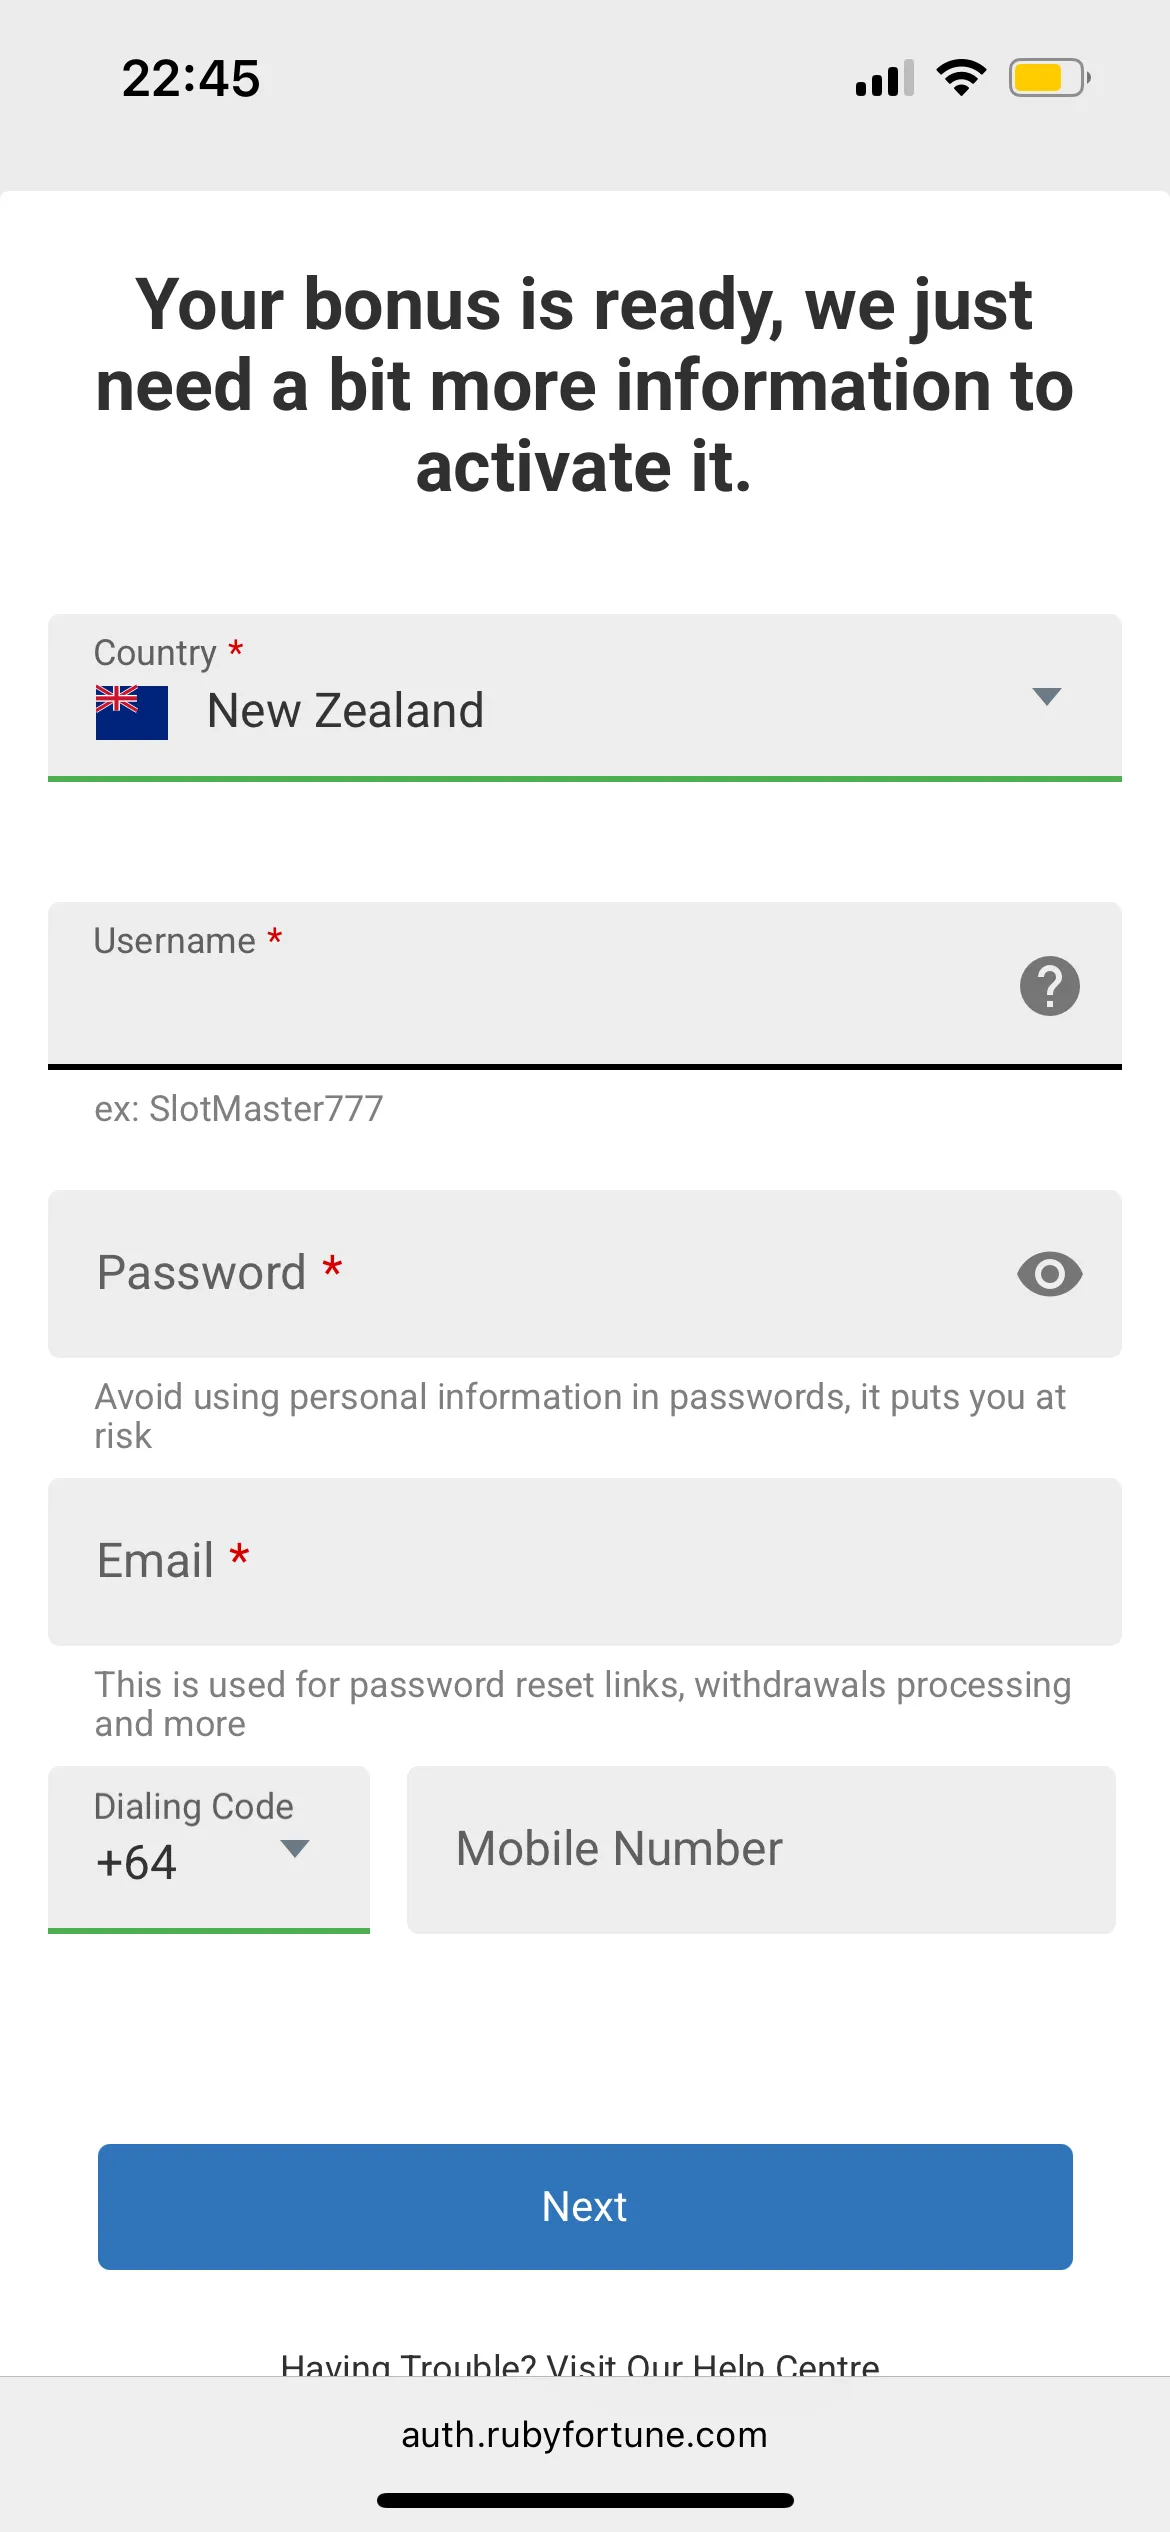Click the bonus activation heading text
This screenshot has height=2532, width=1170.
584,385
